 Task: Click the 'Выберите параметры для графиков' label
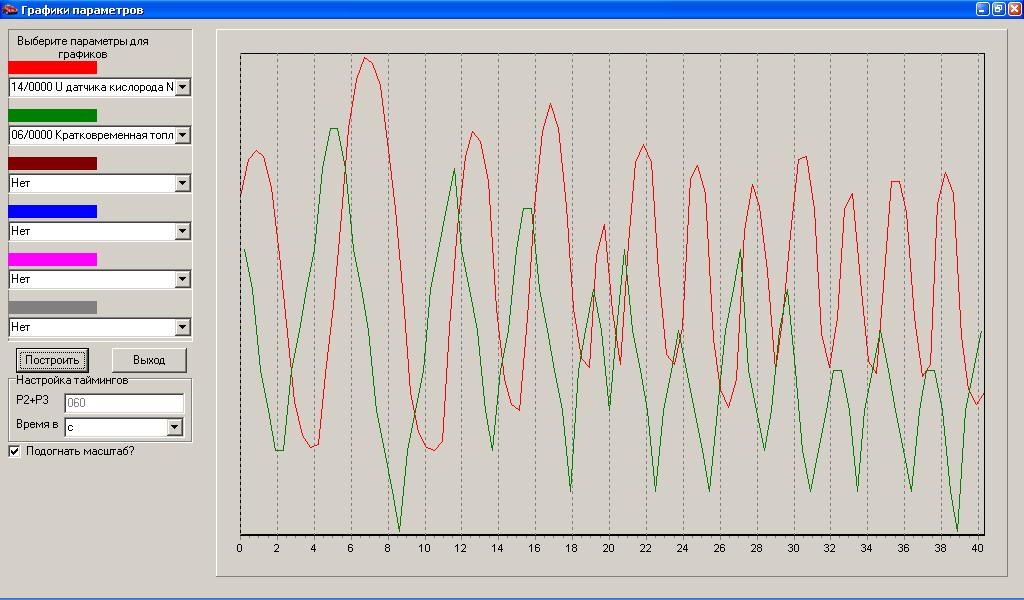click(x=83, y=48)
